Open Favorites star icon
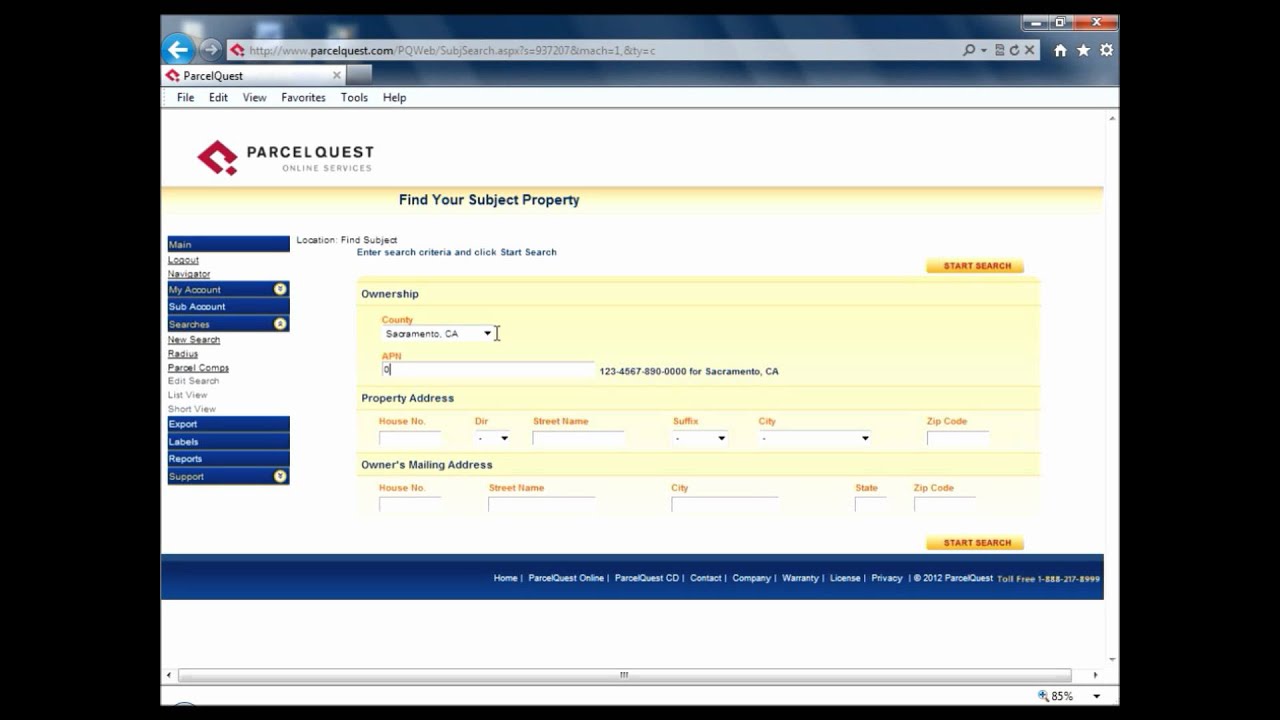This screenshot has width=1280, height=720. coord(1083,50)
